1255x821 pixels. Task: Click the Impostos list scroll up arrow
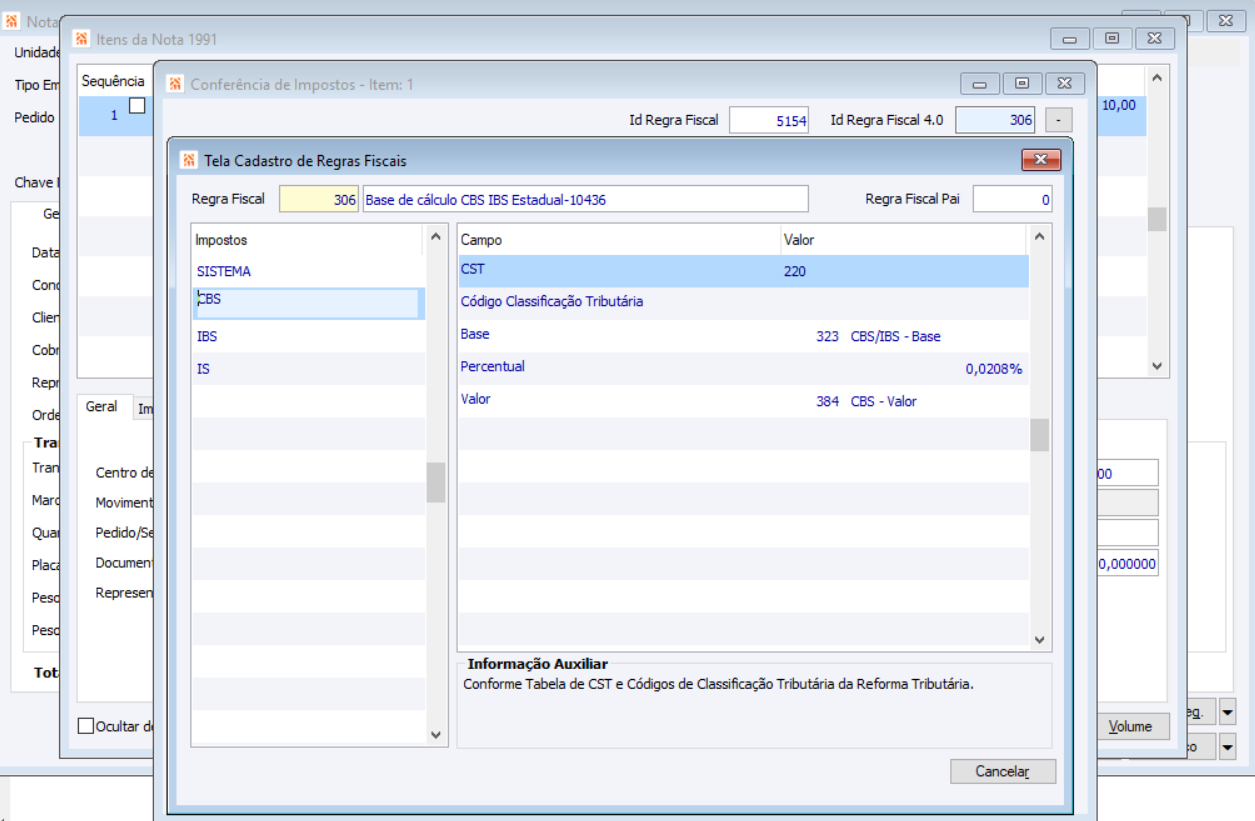click(x=436, y=237)
